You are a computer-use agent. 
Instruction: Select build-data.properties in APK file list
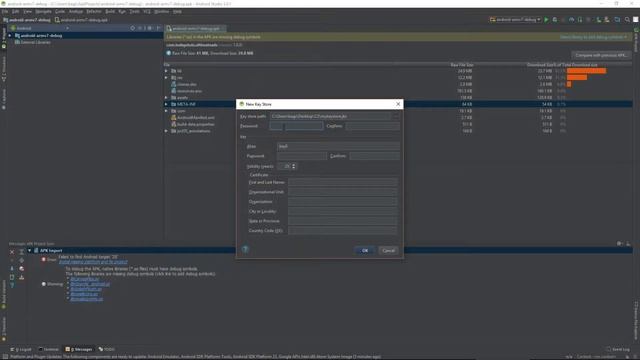click(196, 124)
